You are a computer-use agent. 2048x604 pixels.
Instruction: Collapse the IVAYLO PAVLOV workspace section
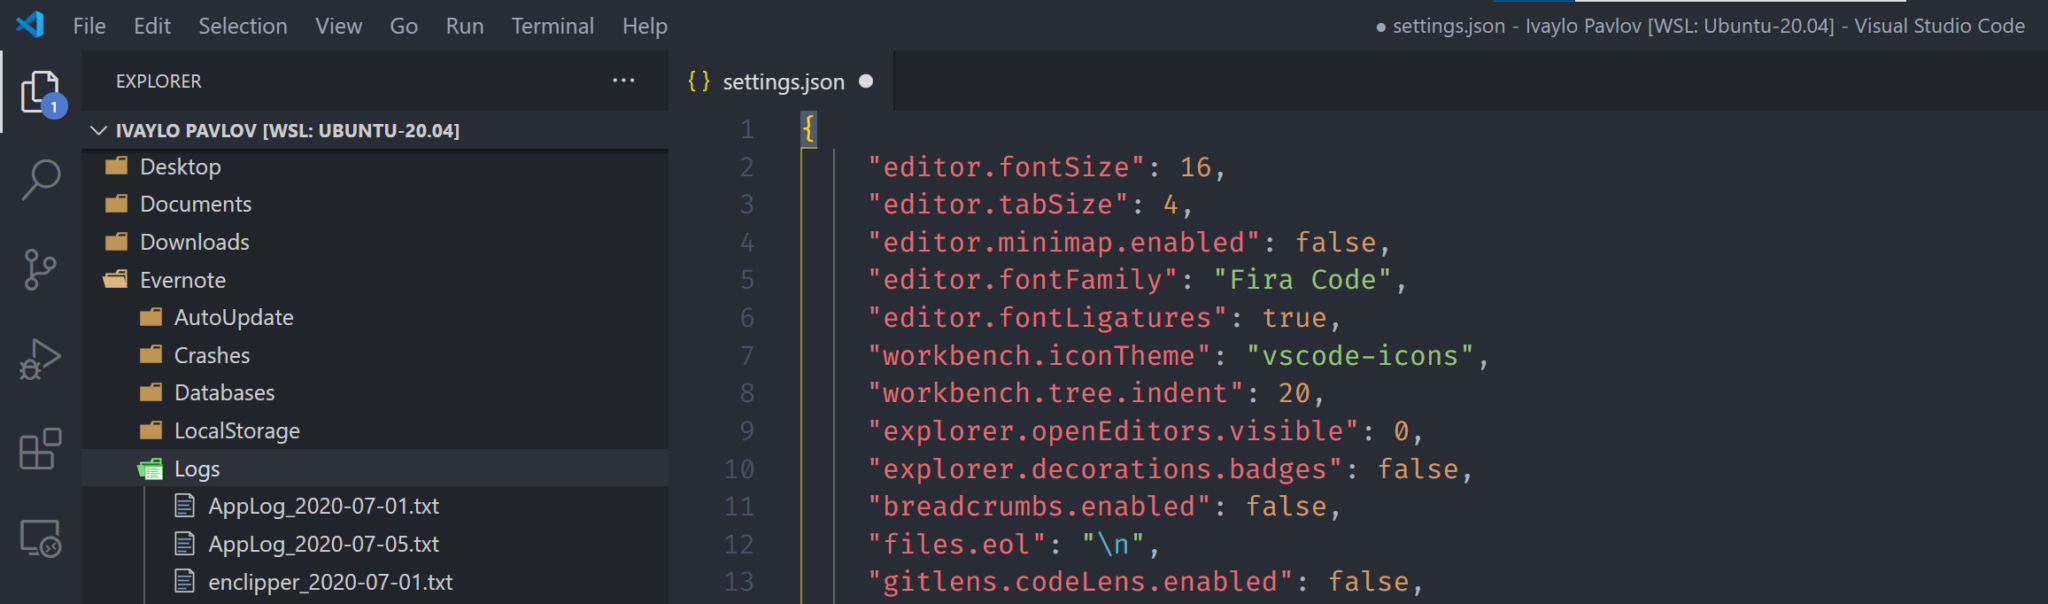point(375,130)
